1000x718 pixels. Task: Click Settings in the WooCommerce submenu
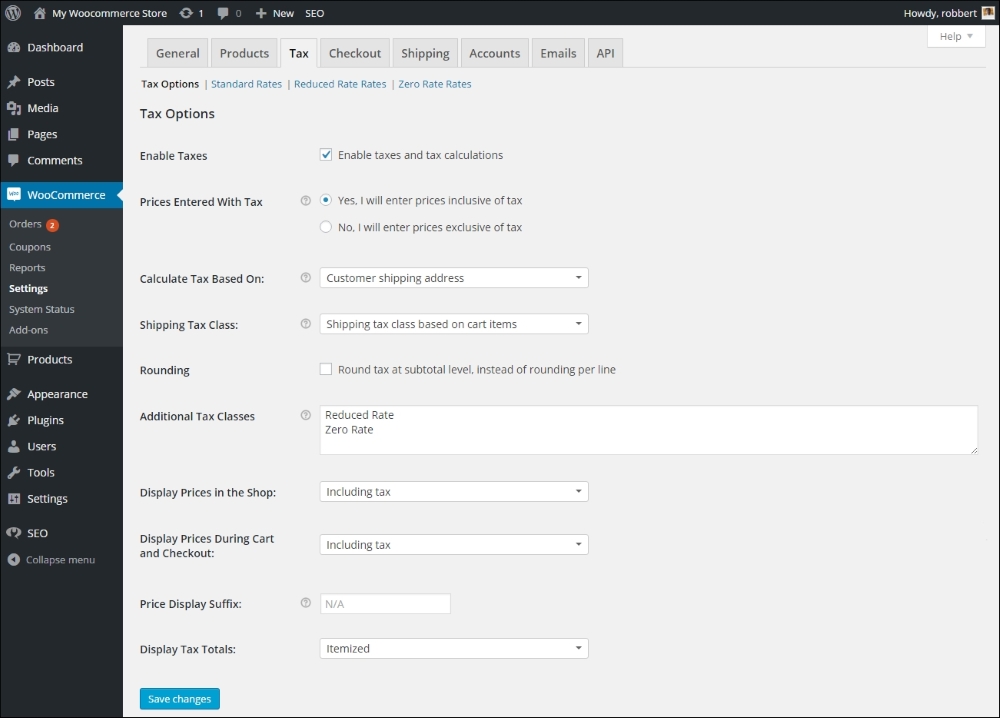(x=29, y=288)
